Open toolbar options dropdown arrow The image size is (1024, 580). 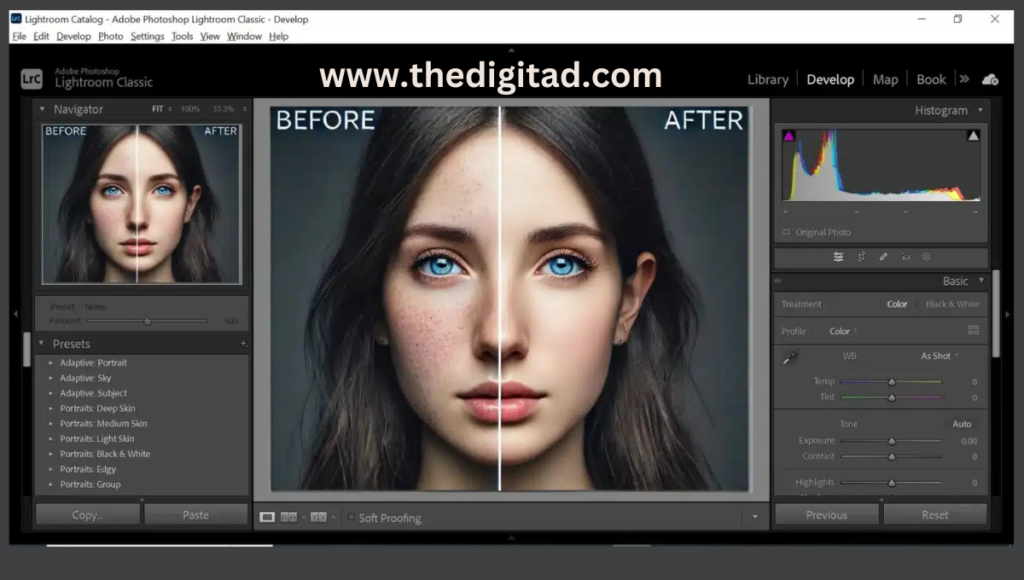click(755, 517)
